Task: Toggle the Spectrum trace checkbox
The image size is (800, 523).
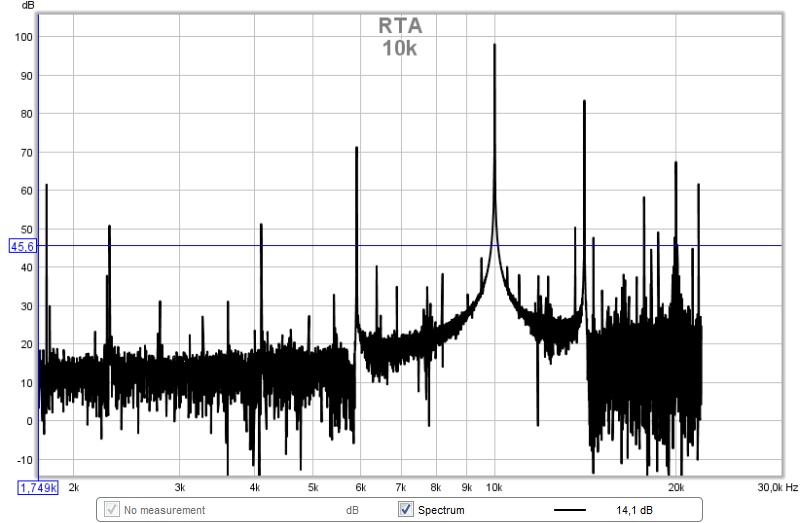Action: point(406,509)
